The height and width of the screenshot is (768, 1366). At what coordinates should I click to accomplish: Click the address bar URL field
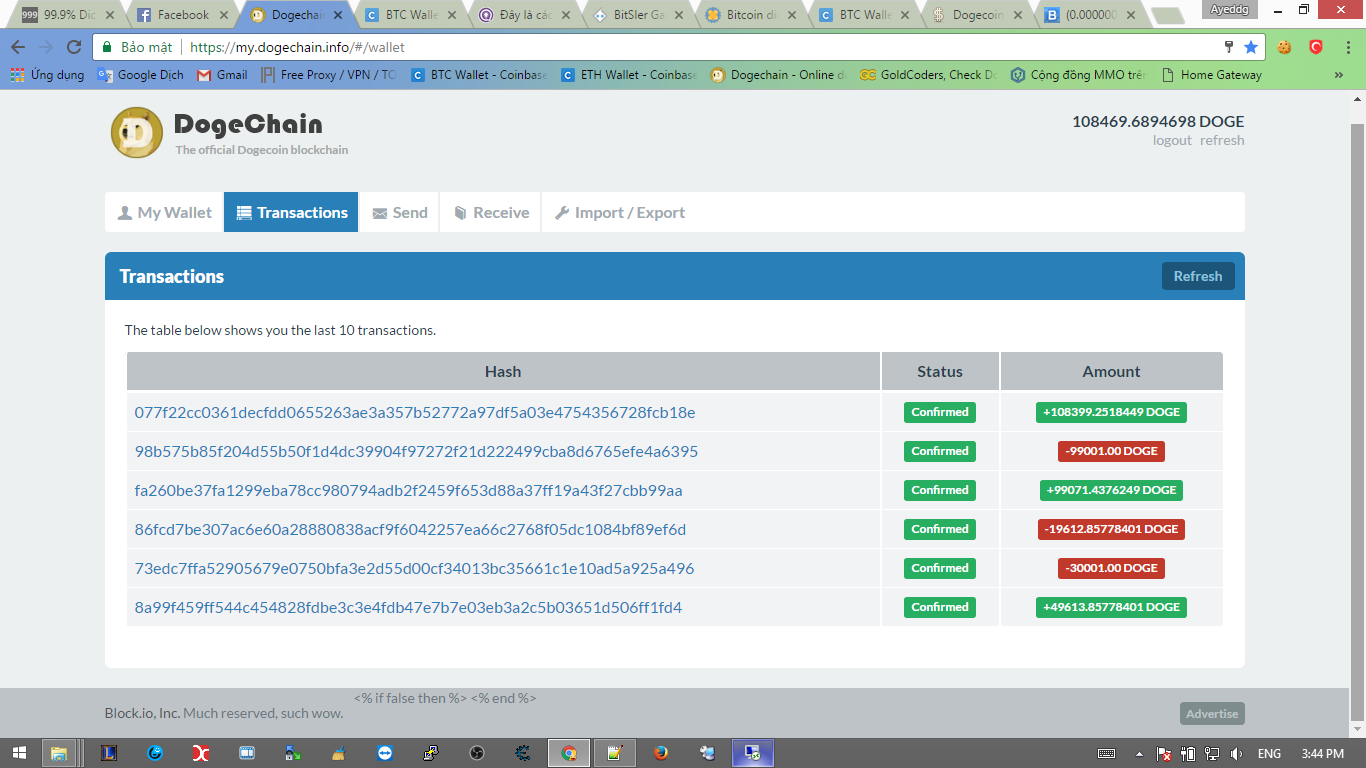680,47
